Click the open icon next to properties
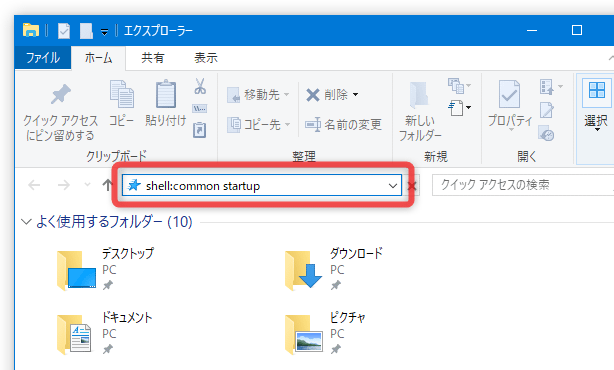 pyautogui.click(x=551, y=87)
